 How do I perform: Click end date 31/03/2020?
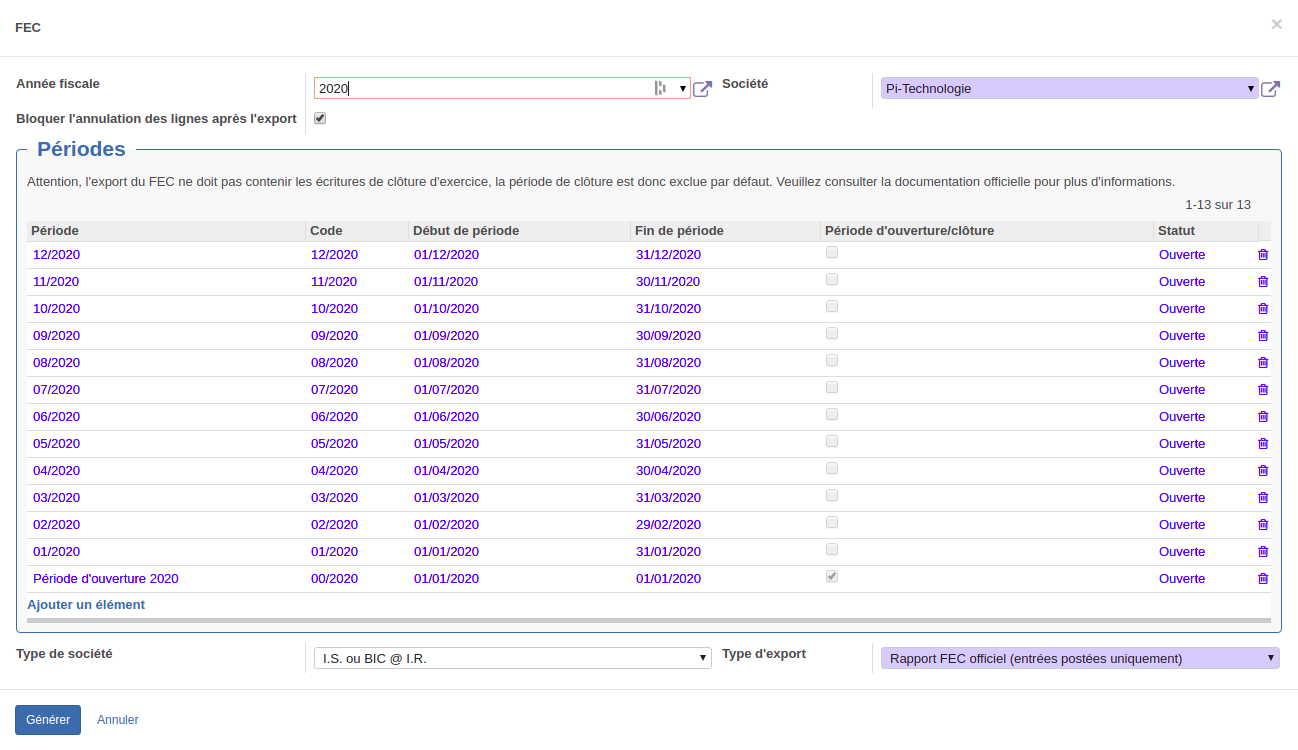(668, 498)
